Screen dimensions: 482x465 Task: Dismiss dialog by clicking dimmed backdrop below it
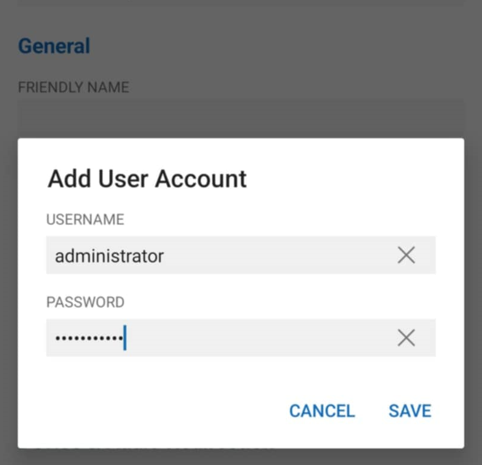pyautogui.click(x=241, y=457)
